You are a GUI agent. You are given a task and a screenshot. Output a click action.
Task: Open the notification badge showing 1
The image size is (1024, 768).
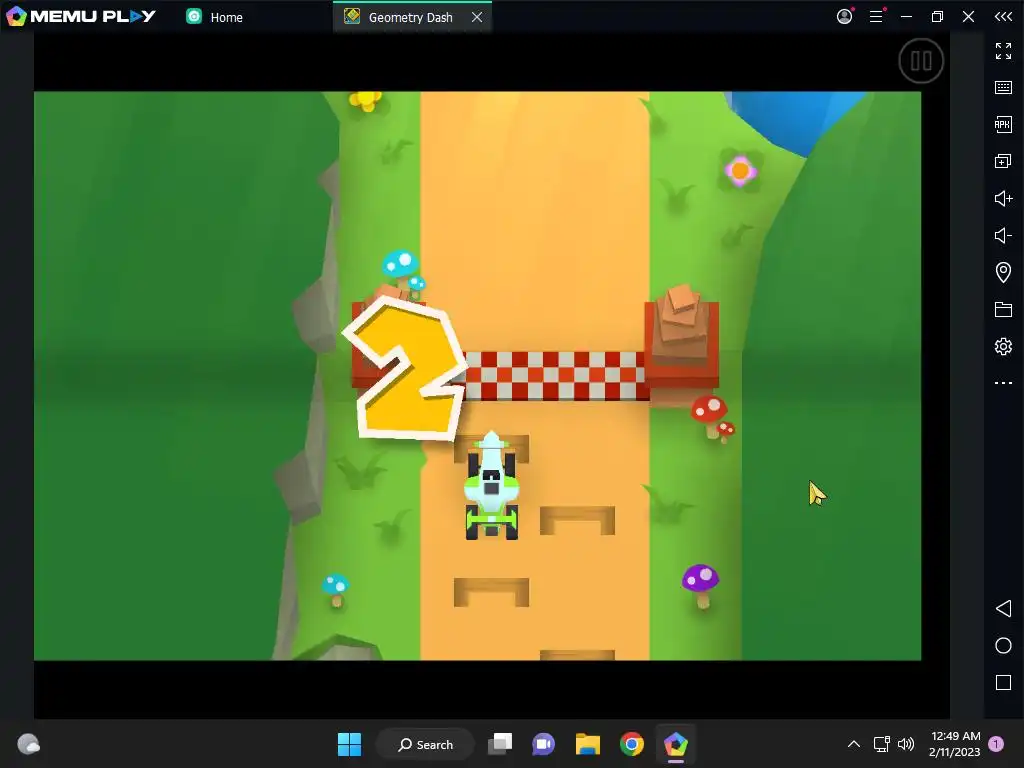(996, 744)
